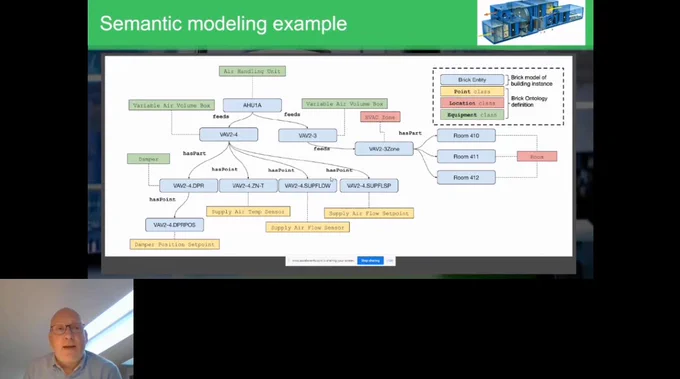Click the Room 410 node

(466, 136)
